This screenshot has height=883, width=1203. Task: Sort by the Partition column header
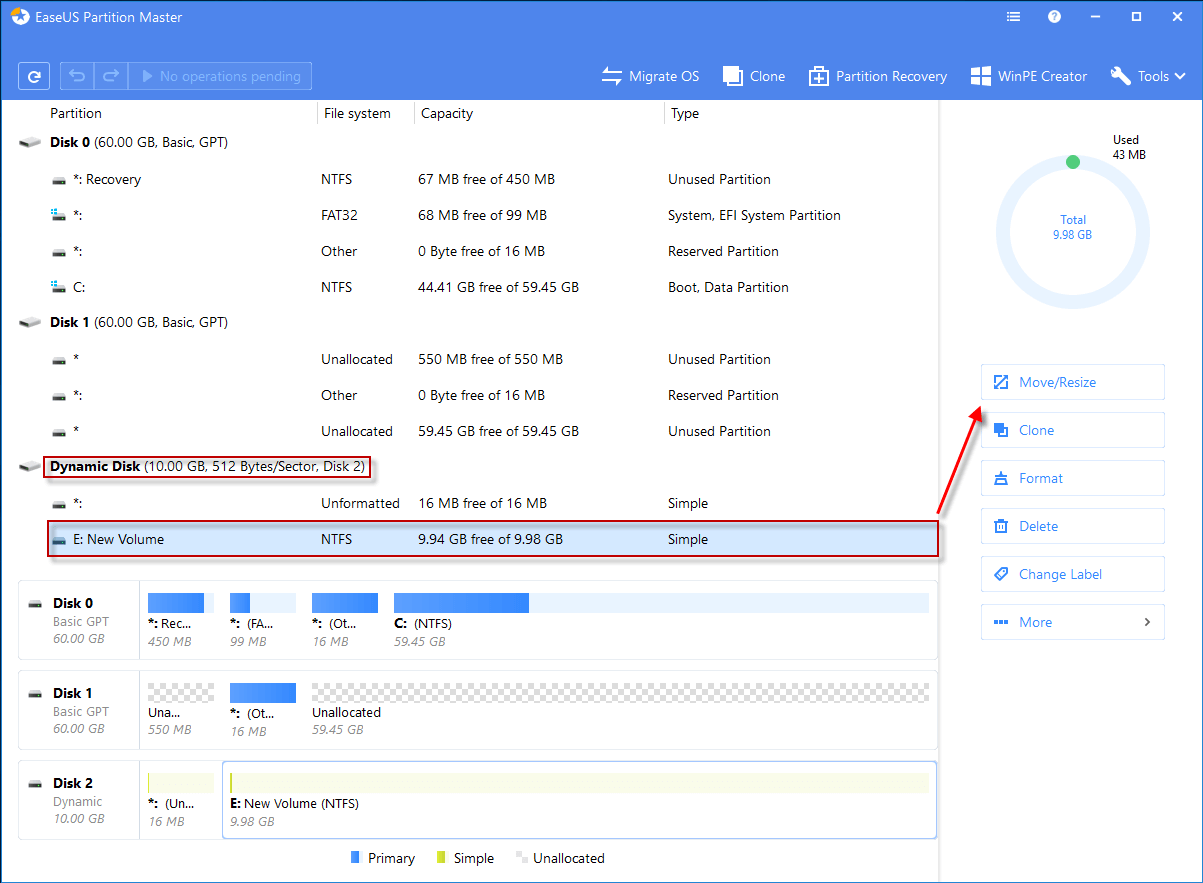click(76, 113)
